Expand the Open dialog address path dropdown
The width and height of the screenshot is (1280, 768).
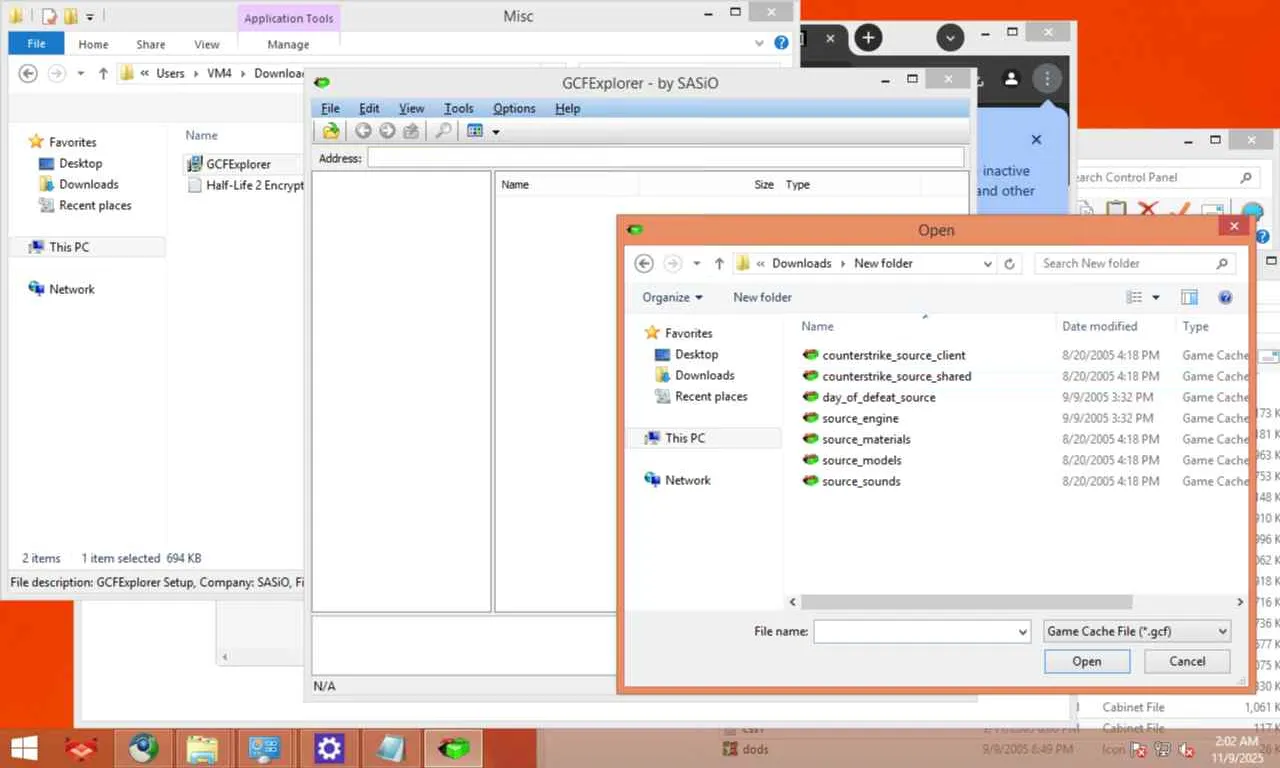click(988, 264)
